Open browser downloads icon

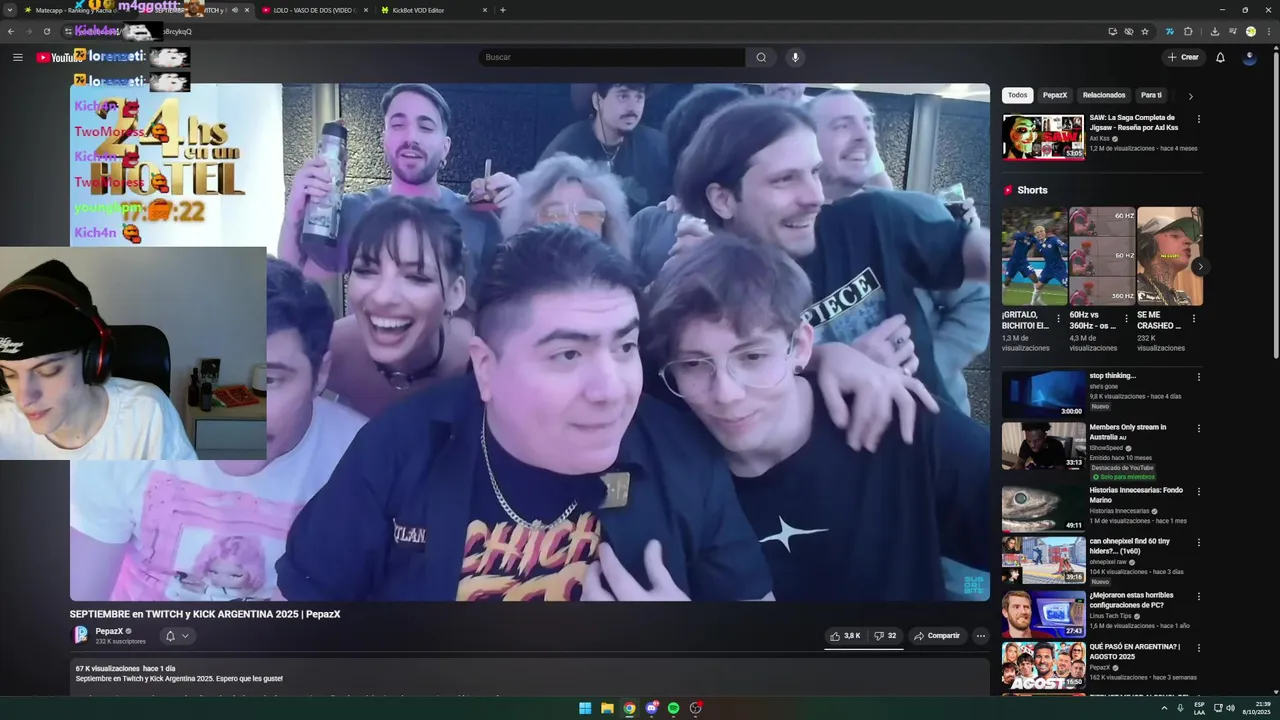pos(1214,31)
